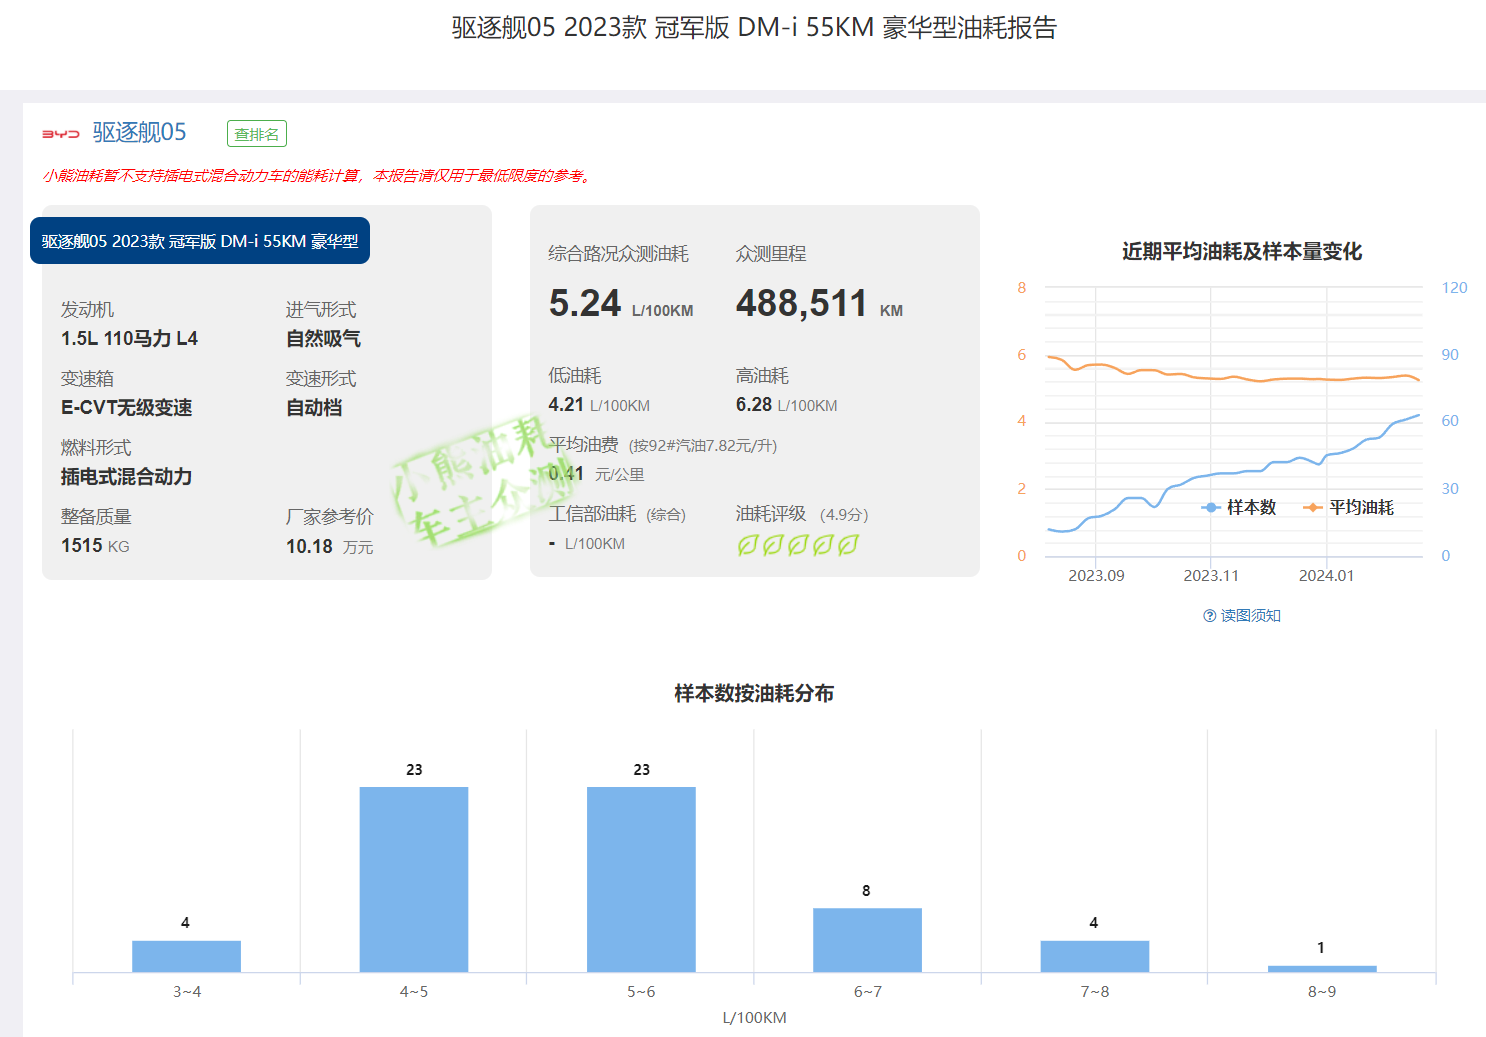Open the 读图须知 help link
The width and height of the screenshot is (1486, 1037).
coord(1250,616)
